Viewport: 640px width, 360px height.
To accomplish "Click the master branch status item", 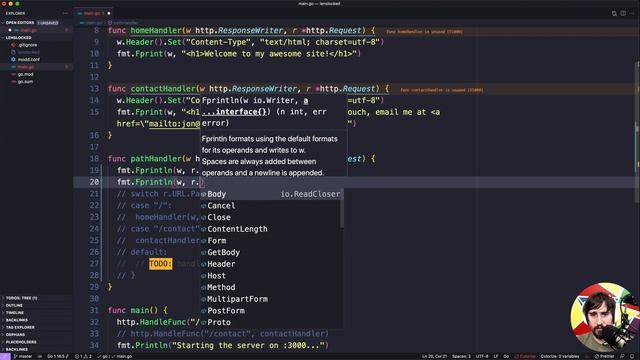I will [23, 356].
